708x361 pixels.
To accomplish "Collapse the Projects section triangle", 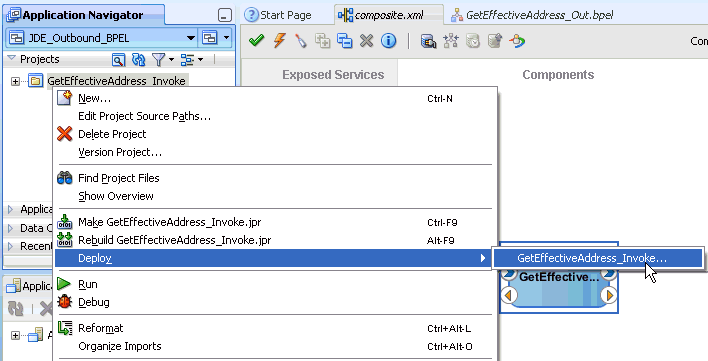I will (x=11, y=59).
